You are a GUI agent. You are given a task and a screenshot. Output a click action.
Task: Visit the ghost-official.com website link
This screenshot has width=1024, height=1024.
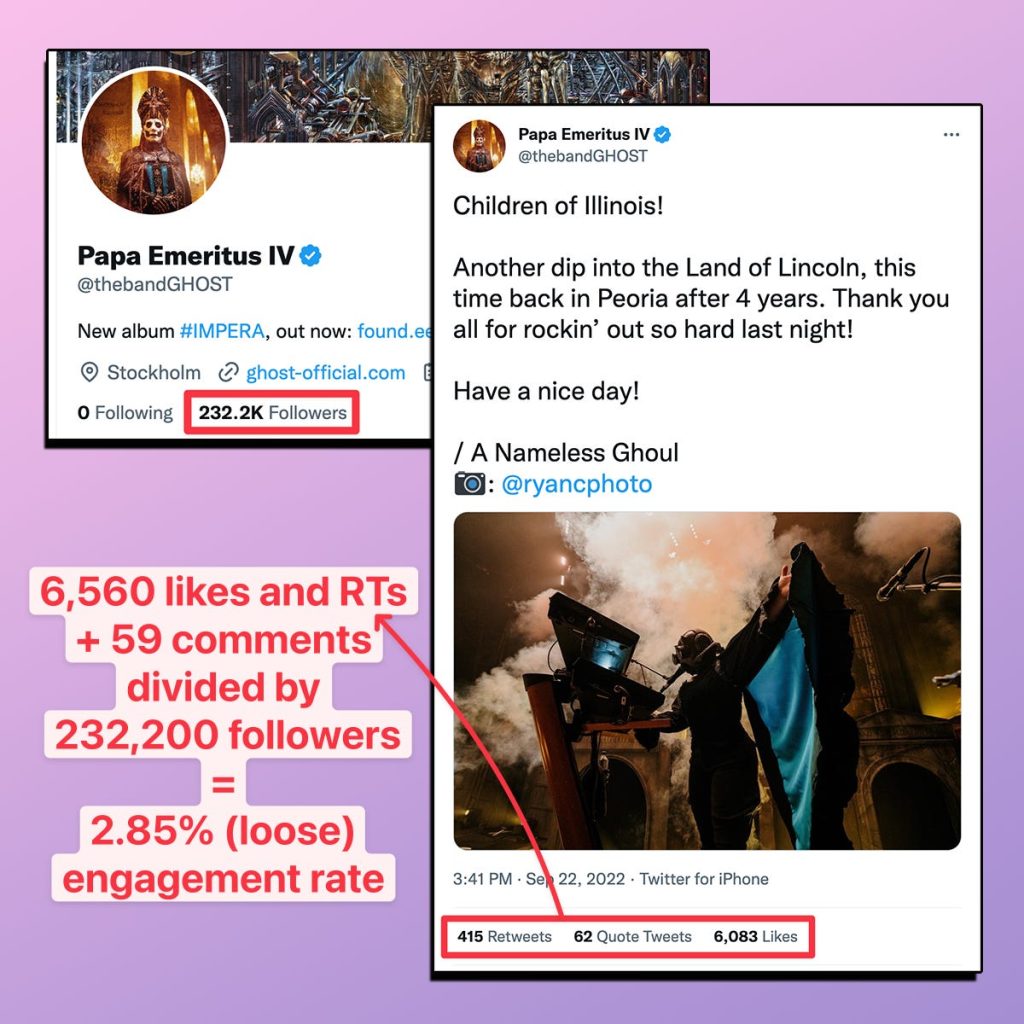coord(325,373)
